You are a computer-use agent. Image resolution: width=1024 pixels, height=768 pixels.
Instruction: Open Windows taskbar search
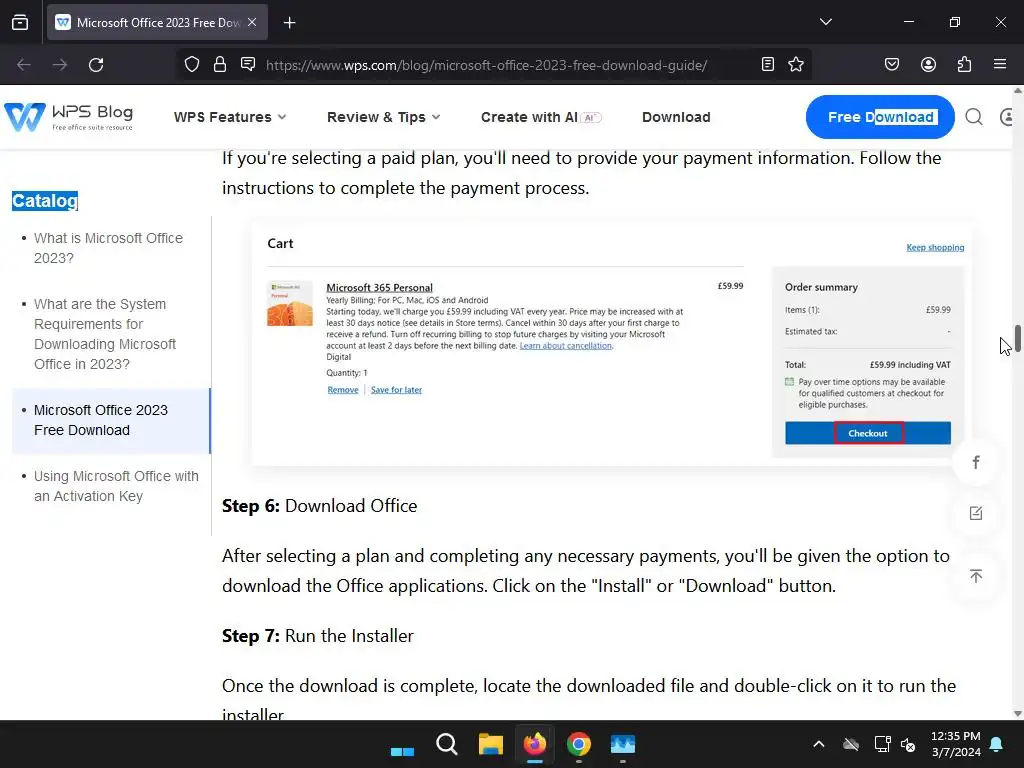(x=447, y=744)
